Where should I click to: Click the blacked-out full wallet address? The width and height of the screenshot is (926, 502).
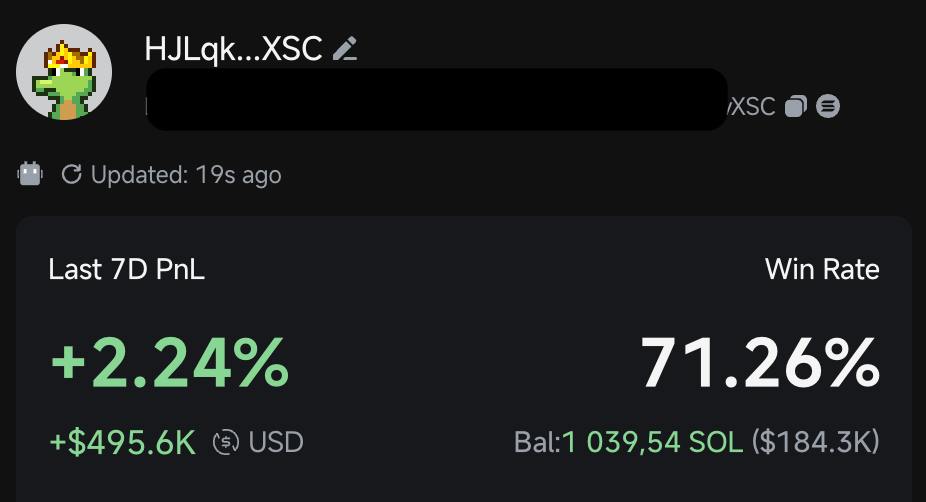pos(437,99)
